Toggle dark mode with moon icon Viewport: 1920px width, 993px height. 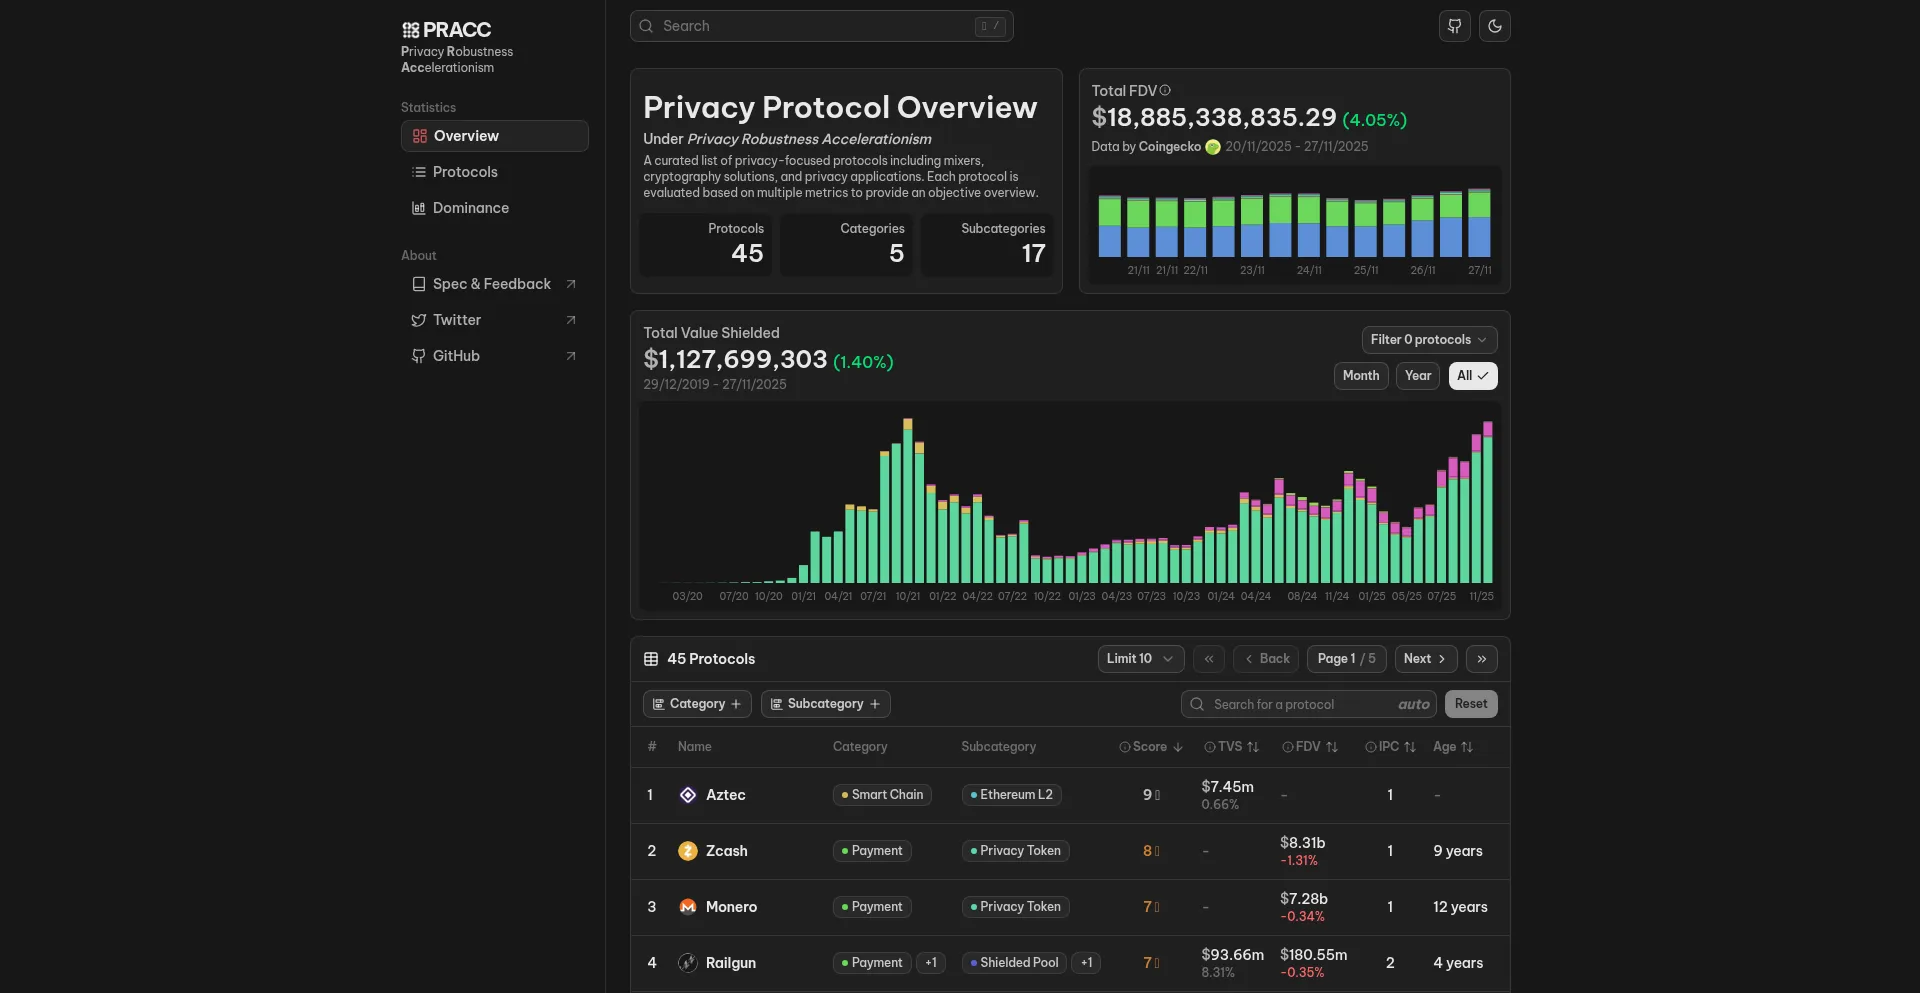[1495, 26]
